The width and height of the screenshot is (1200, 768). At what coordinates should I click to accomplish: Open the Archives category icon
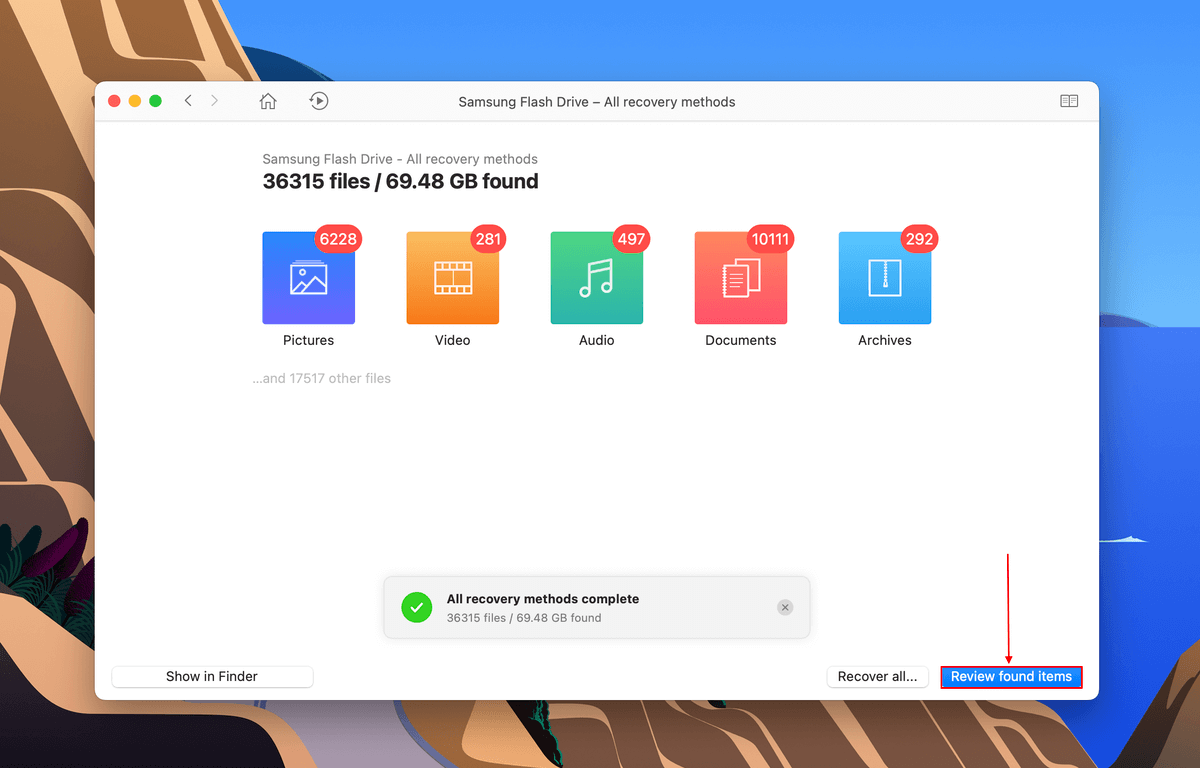(884, 278)
